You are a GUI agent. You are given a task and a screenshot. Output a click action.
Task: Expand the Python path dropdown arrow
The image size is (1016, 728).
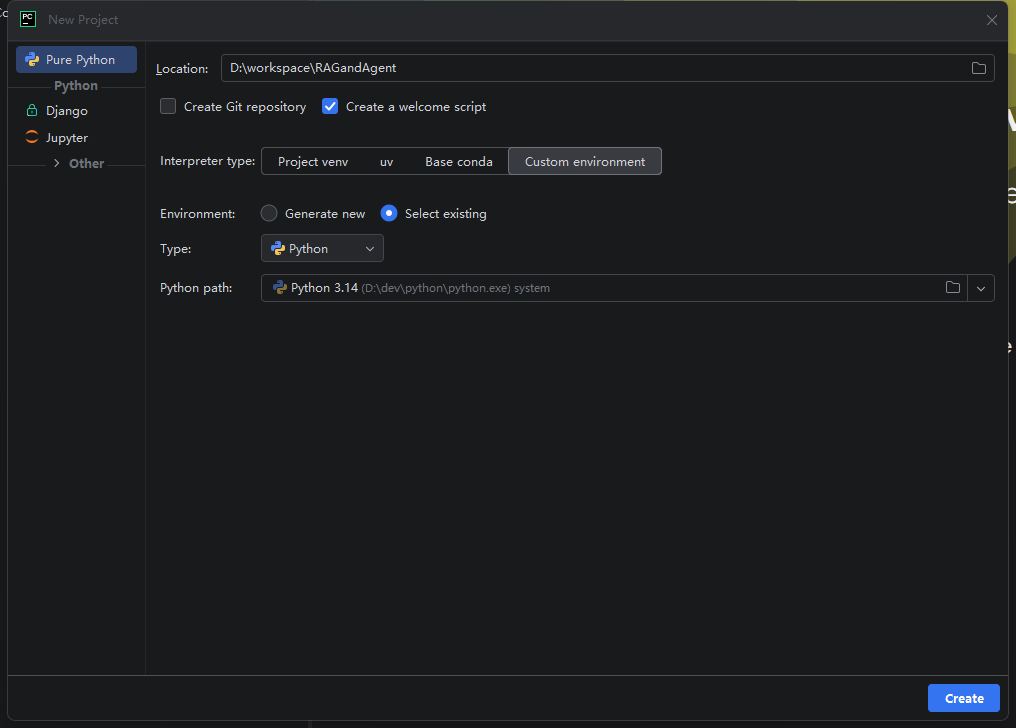click(x=981, y=288)
